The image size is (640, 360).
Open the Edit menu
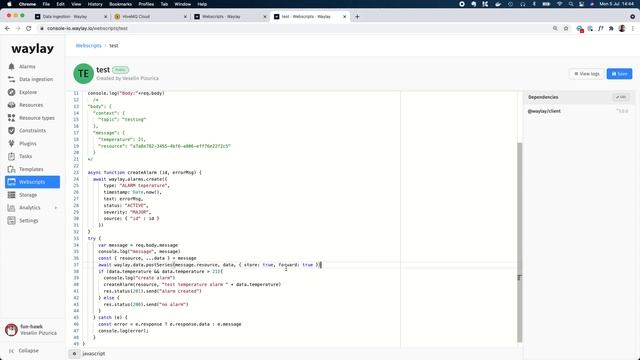pos(60,4)
